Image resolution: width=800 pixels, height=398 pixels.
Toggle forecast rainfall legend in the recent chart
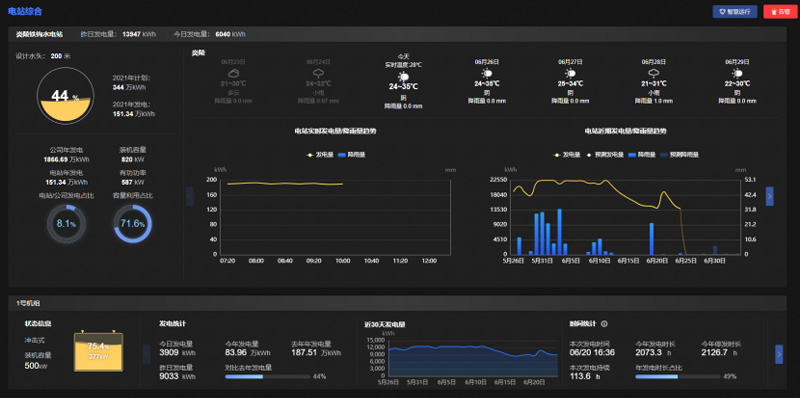coord(679,155)
